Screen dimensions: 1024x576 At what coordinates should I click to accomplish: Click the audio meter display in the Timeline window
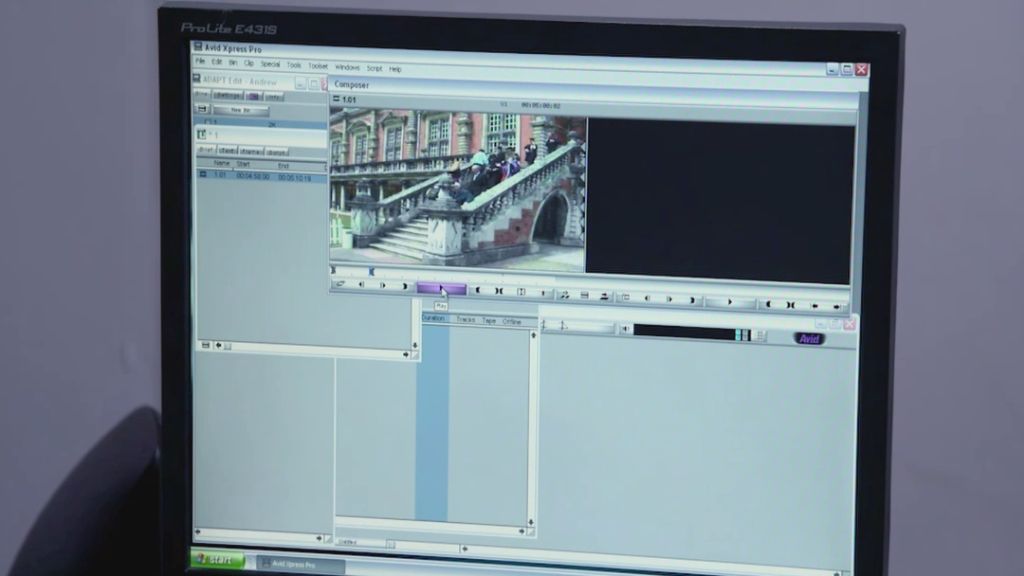[x=692, y=333]
